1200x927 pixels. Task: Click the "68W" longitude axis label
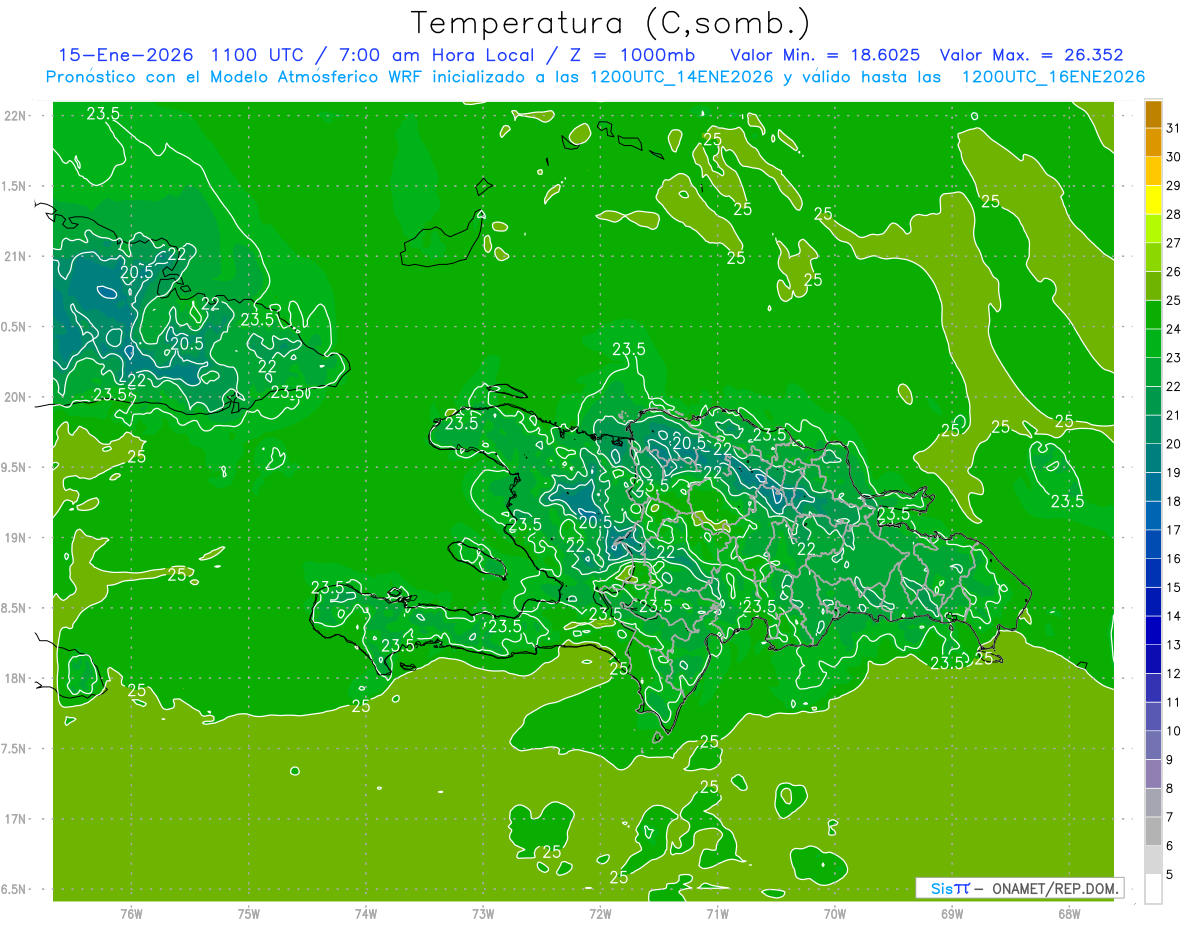pyautogui.click(x=1069, y=913)
